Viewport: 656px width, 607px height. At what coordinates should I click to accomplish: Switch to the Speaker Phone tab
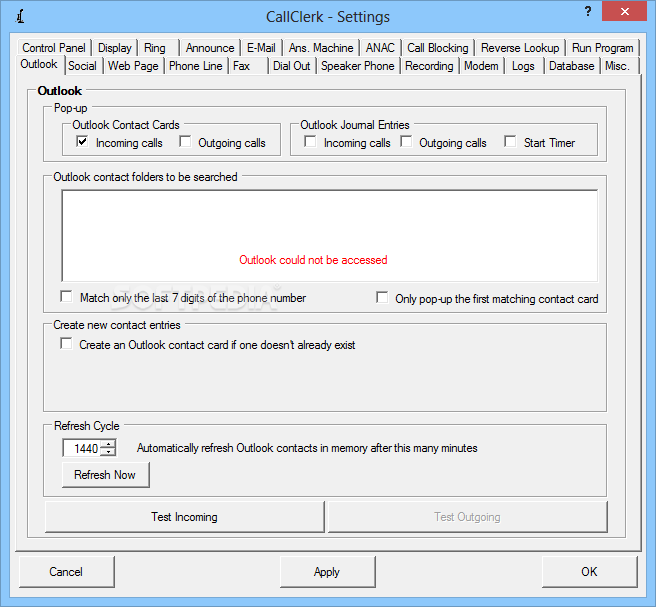tap(358, 66)
